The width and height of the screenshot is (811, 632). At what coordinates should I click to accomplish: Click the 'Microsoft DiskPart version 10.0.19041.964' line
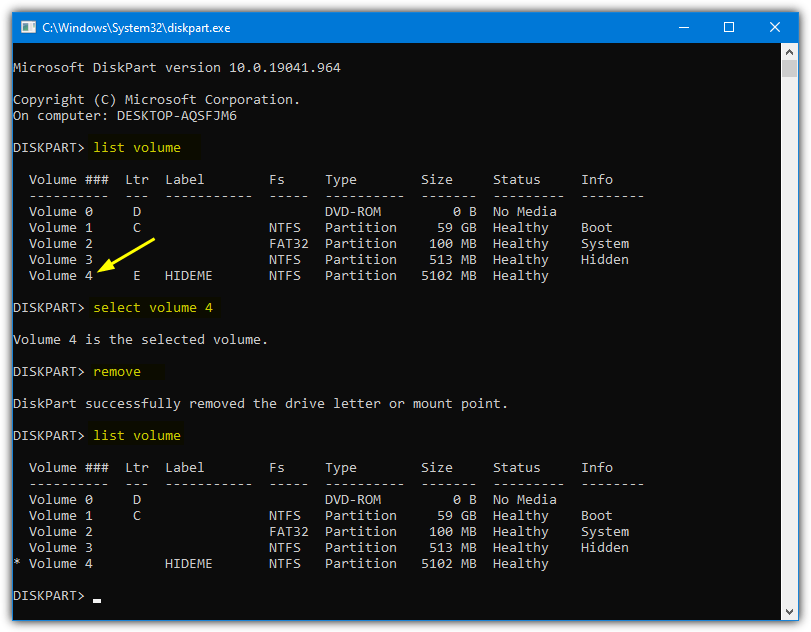click(x=177, y=68)
